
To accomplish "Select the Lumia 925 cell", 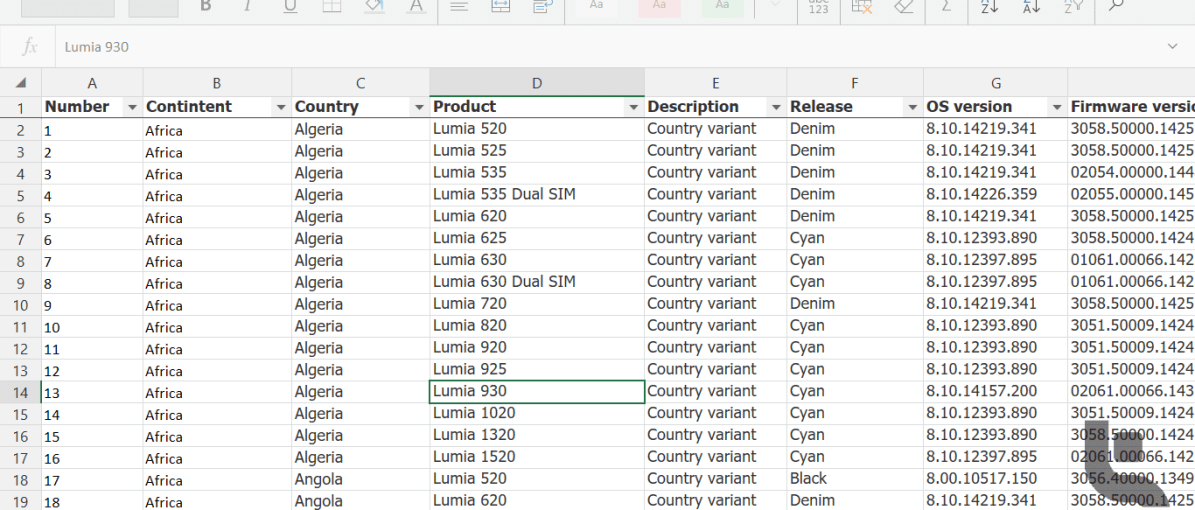I will [x=537, y=370].
